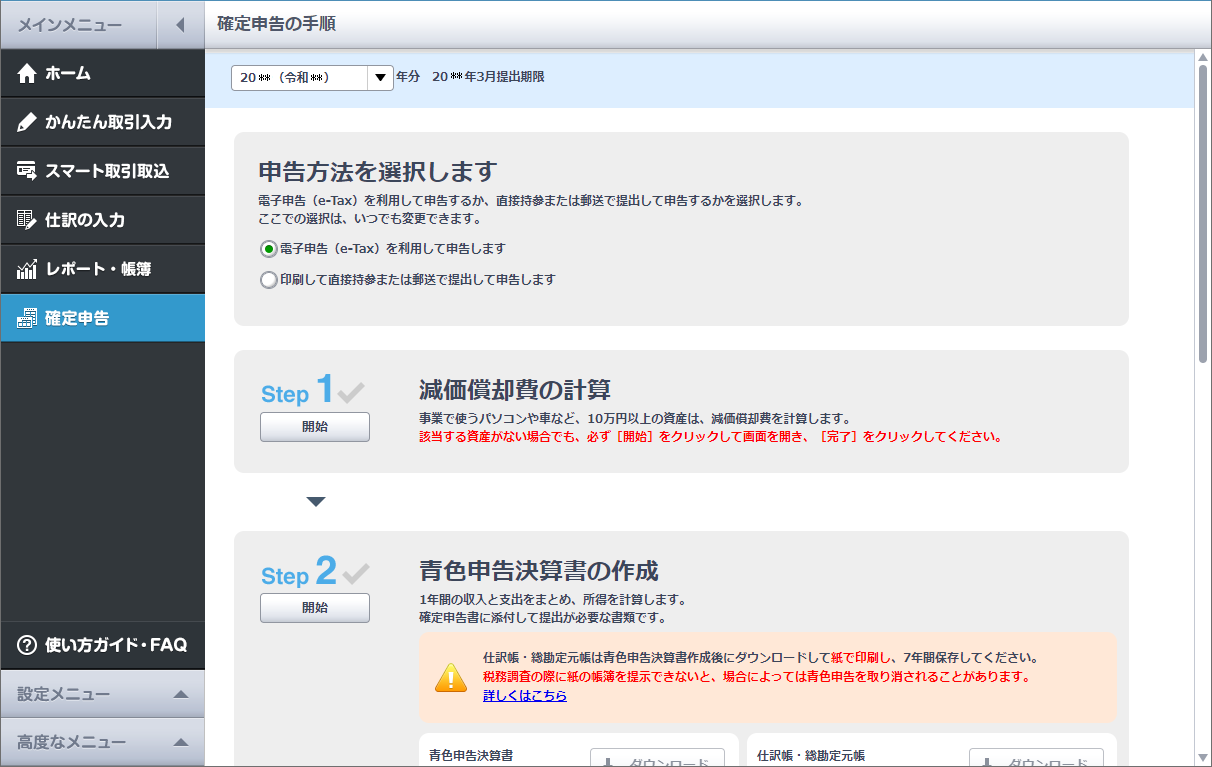Click the question mark help icon
Viewport: 1212px width, 767px height.
27,645
